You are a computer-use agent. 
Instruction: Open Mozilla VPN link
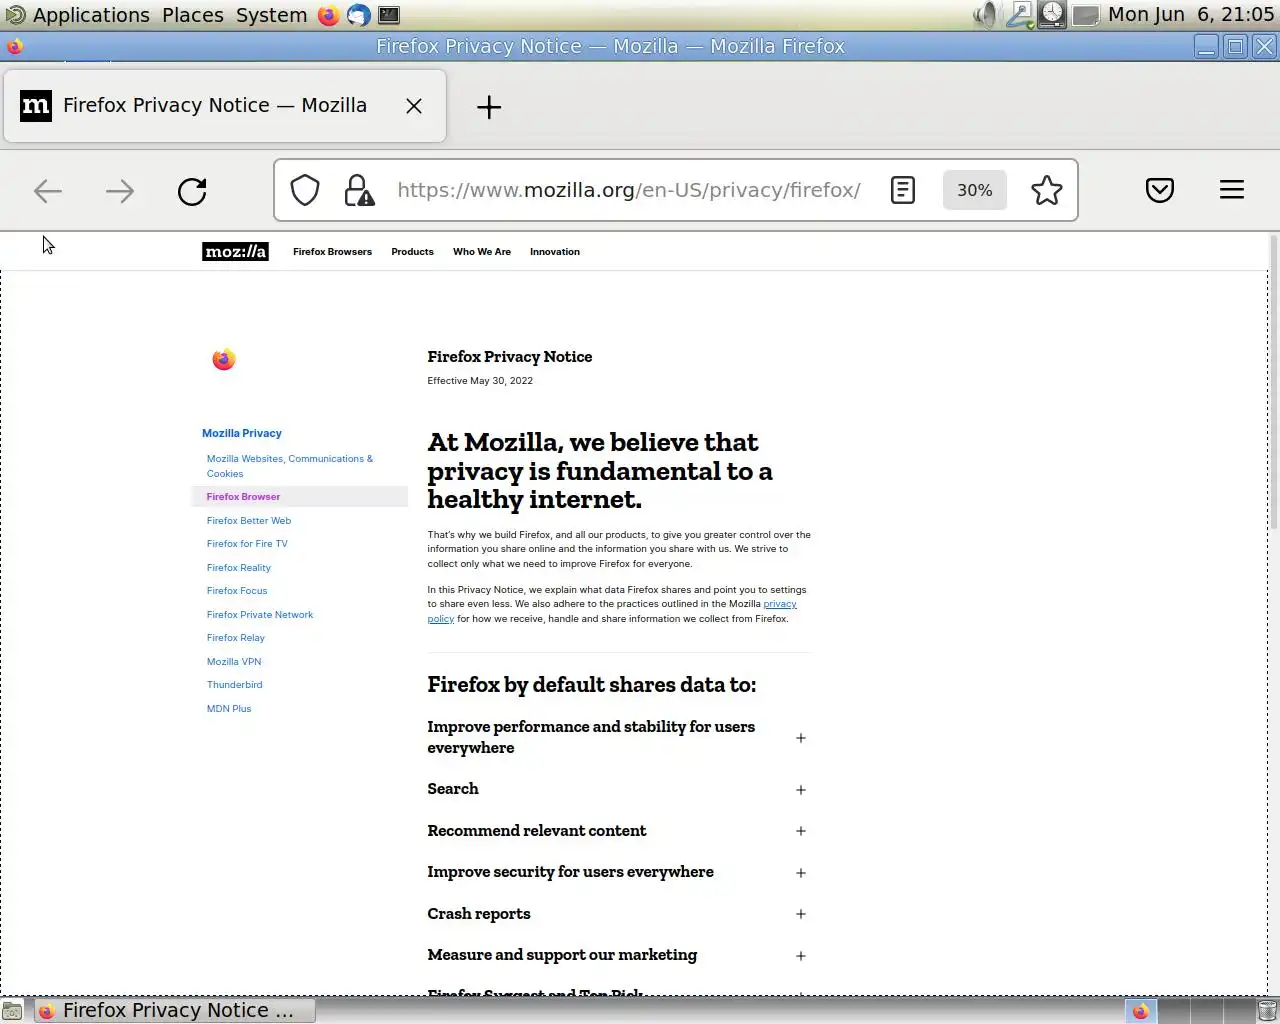click(234, 662)
